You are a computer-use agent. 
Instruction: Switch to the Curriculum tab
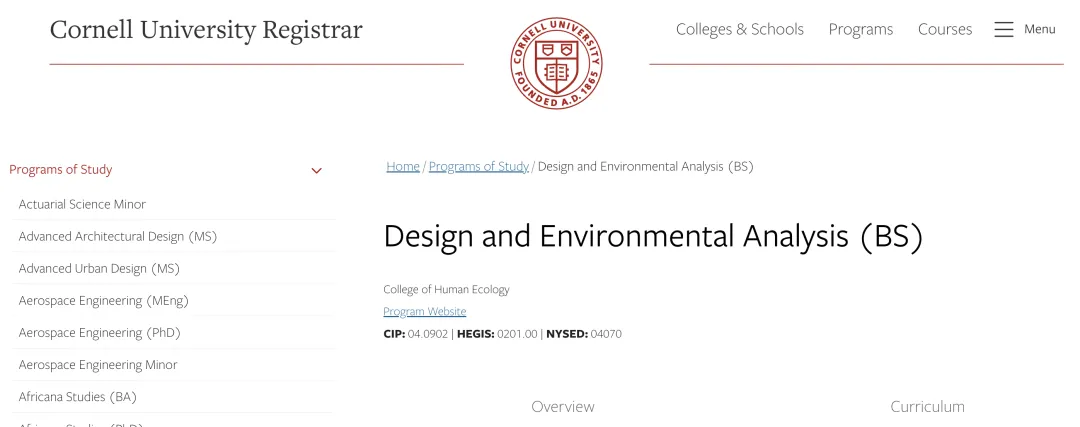tap(927, 407)
